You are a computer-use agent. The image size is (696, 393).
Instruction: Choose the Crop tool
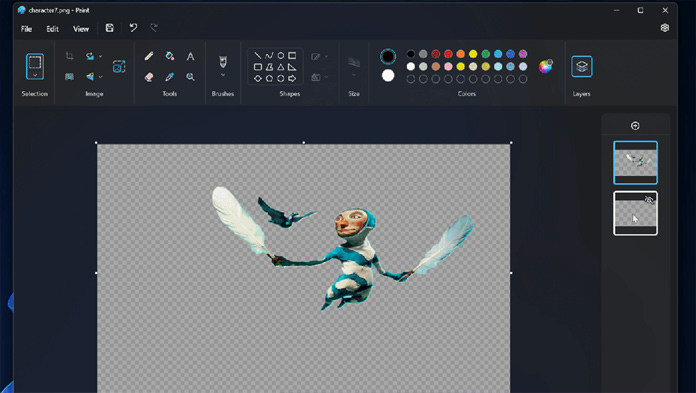click(x=70, y=56)
